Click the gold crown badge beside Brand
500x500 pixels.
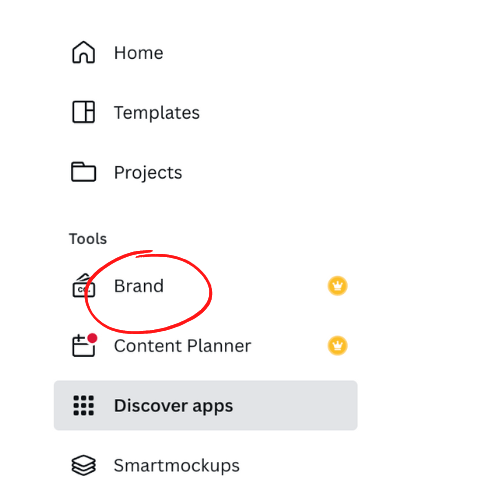(x=337, y=286)
